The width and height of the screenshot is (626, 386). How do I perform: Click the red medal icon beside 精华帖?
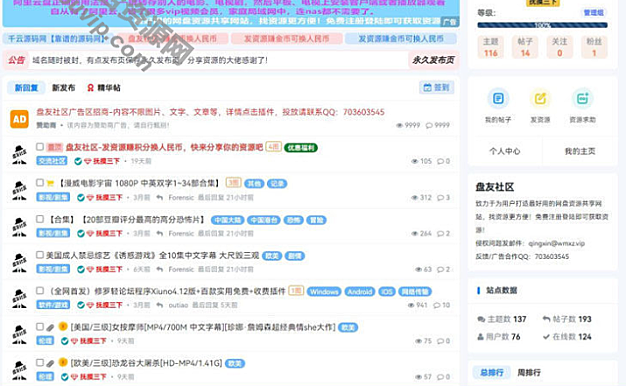pos(90,88)
